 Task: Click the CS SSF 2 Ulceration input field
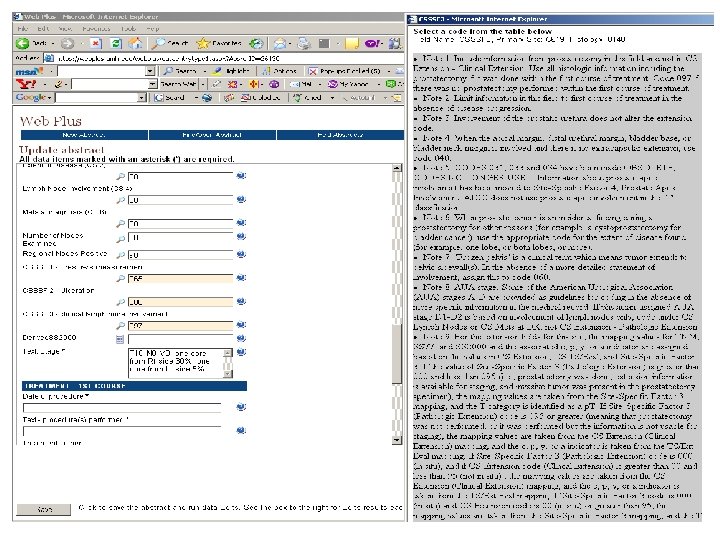(x=180, y=302)
